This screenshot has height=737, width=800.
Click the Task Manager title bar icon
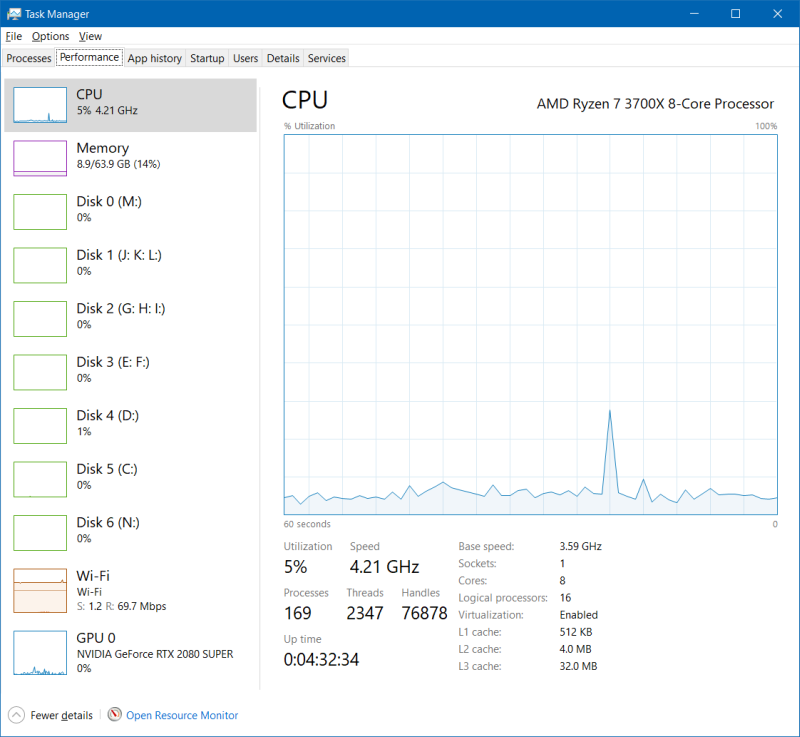pos(14,14)
